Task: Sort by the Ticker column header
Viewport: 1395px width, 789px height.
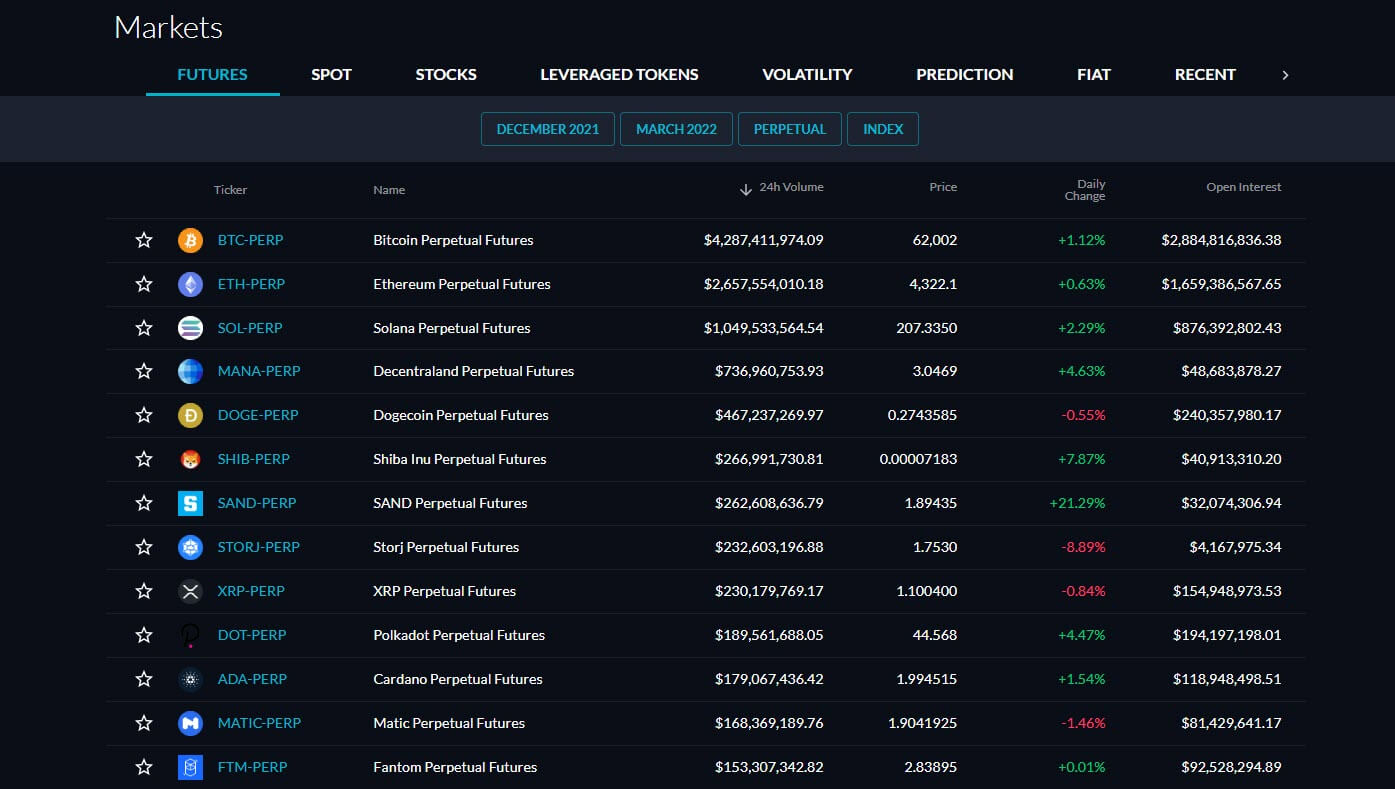Action: pos(230,190)
